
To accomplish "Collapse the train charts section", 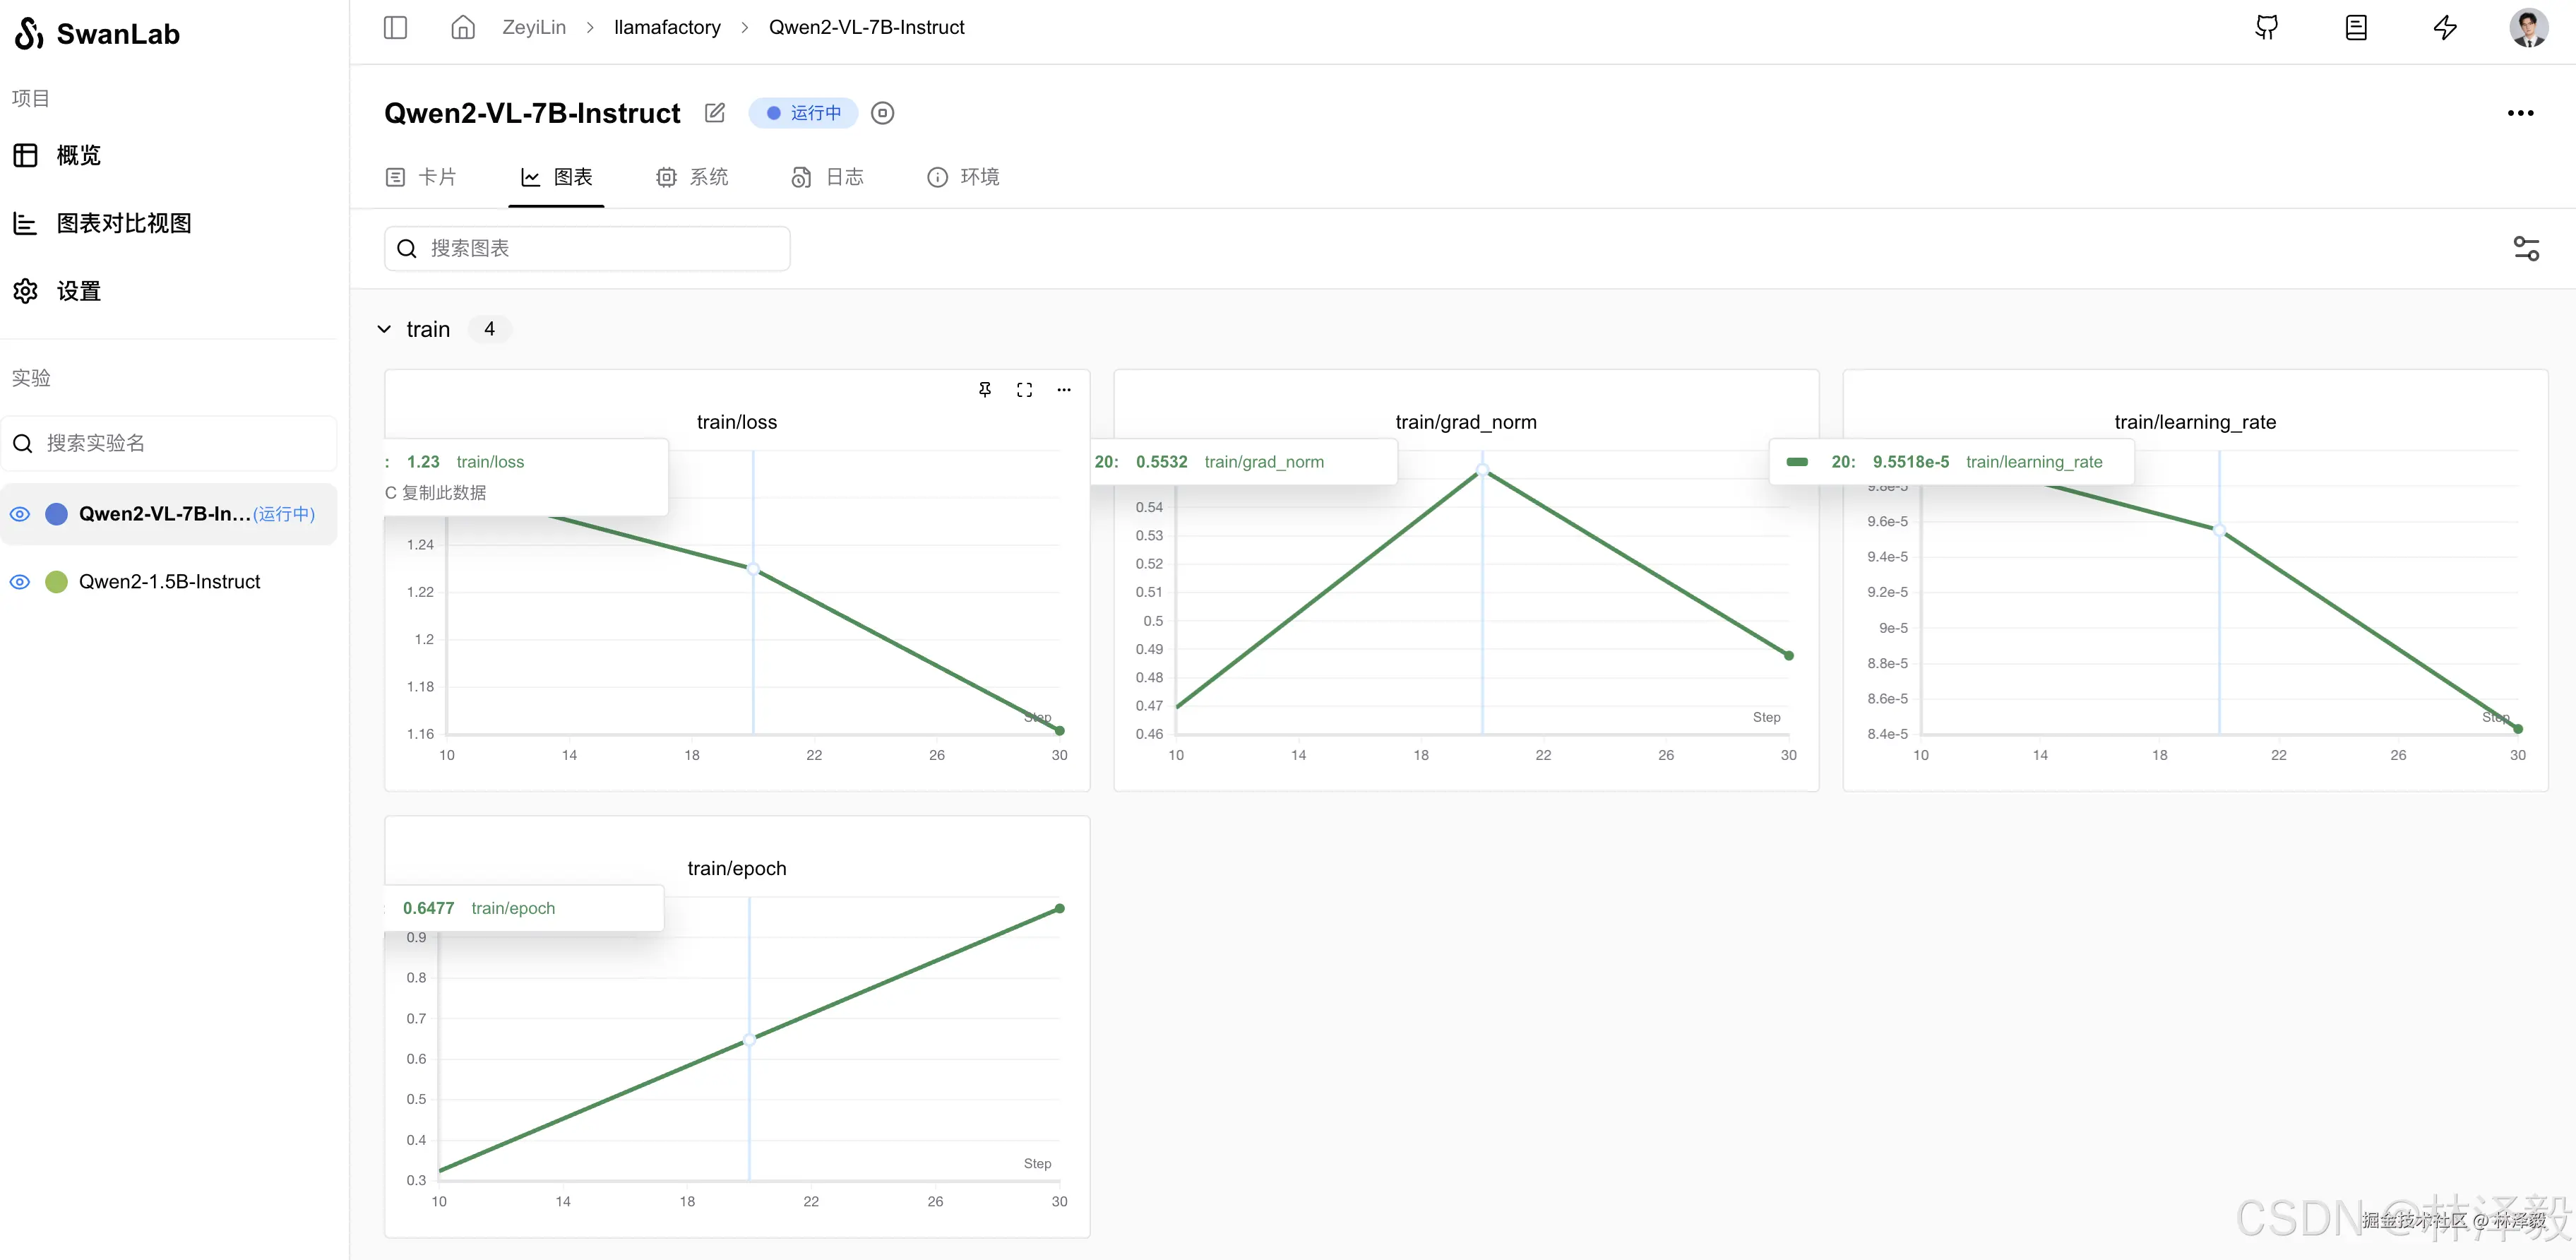I will tap(384, 329).
